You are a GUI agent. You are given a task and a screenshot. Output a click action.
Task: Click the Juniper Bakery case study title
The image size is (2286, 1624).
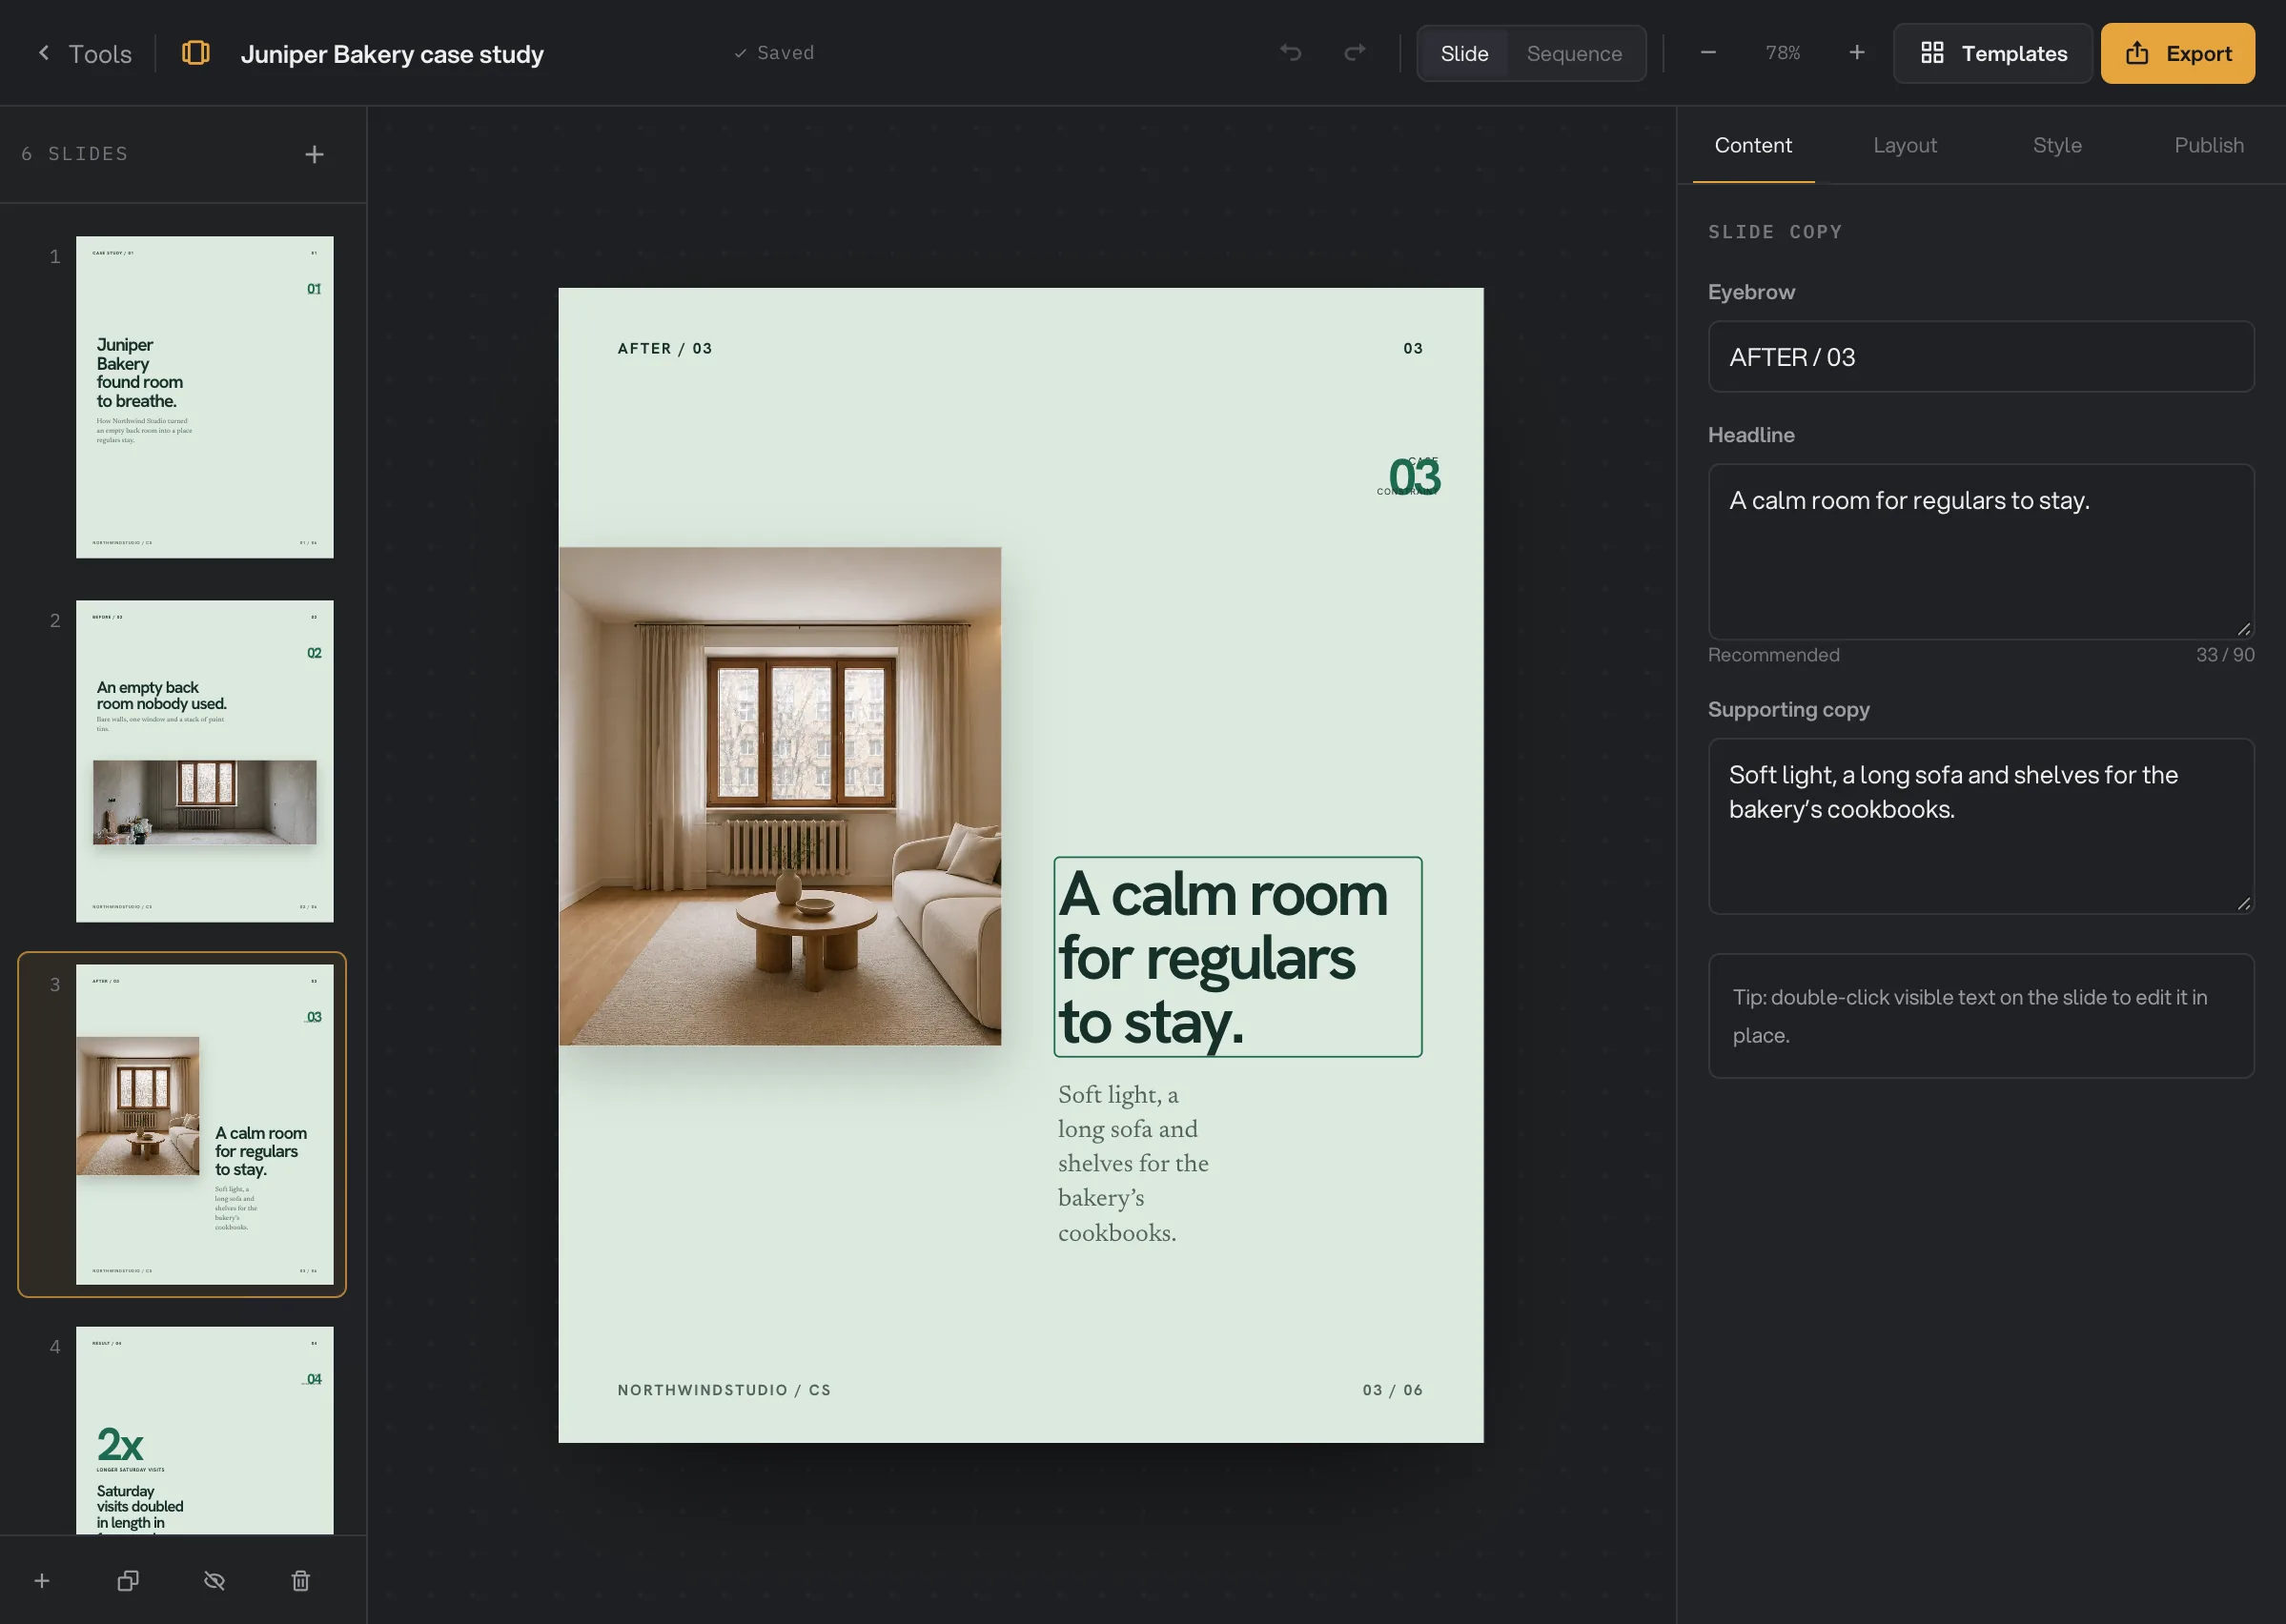point(392,54)
